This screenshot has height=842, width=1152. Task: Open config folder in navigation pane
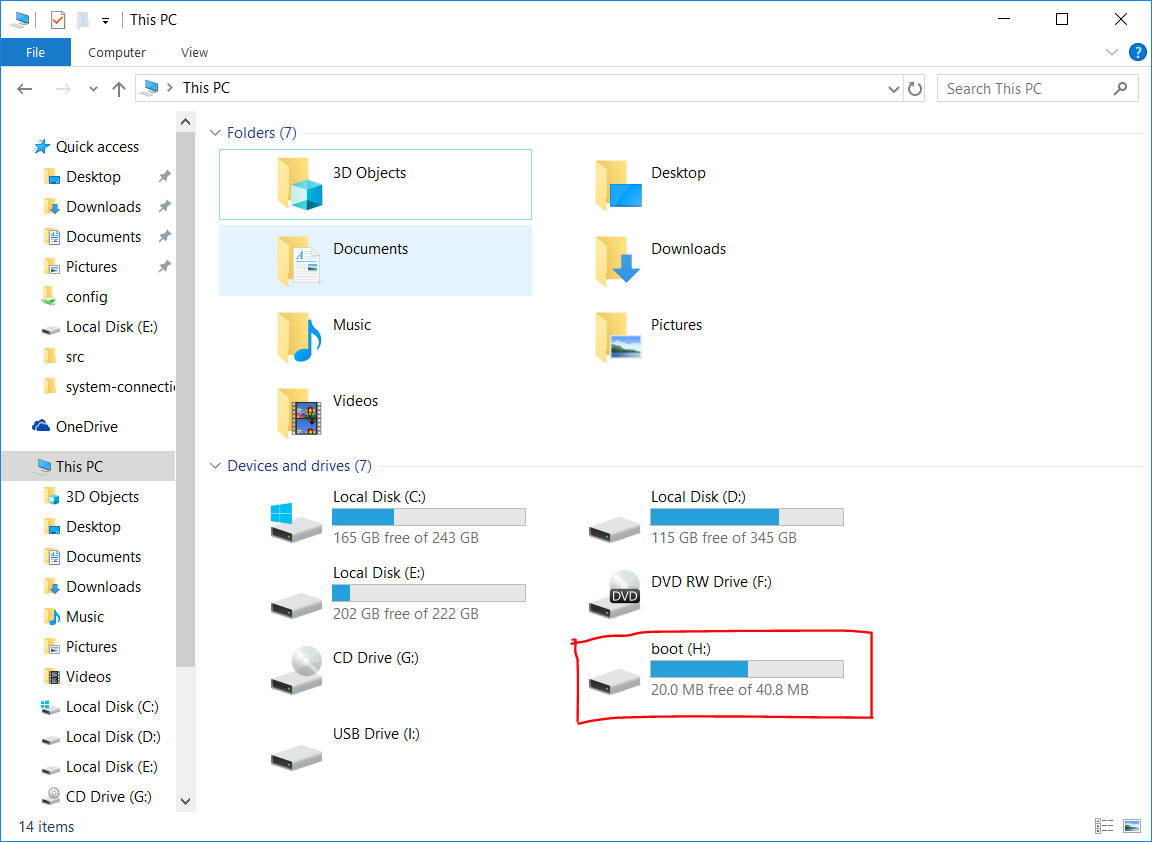click(x=87, y=297)
